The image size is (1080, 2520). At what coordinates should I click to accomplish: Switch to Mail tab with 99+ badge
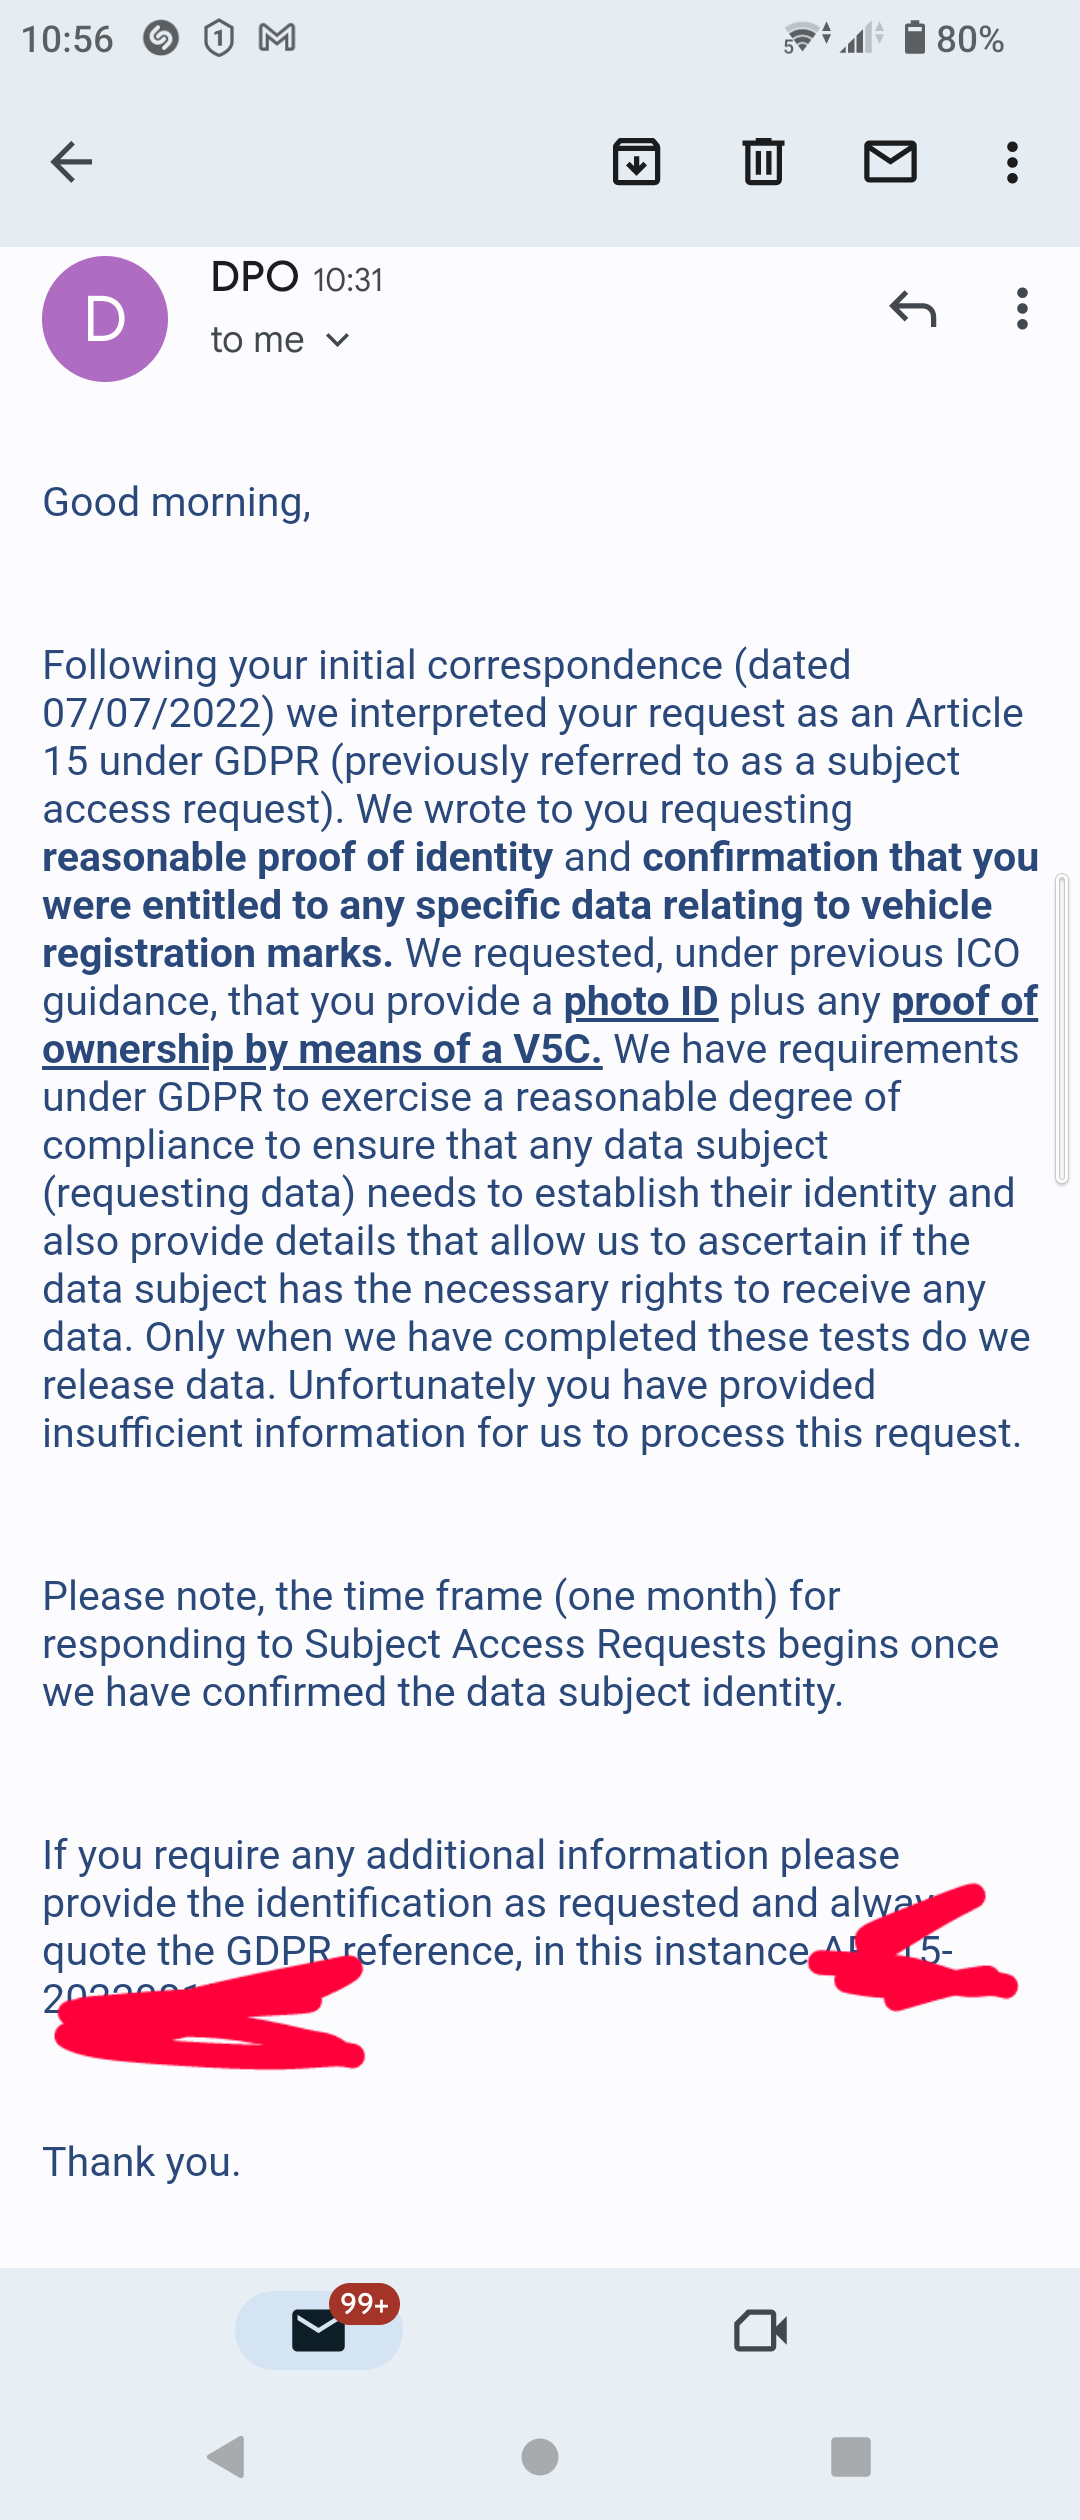[319, 2330]
